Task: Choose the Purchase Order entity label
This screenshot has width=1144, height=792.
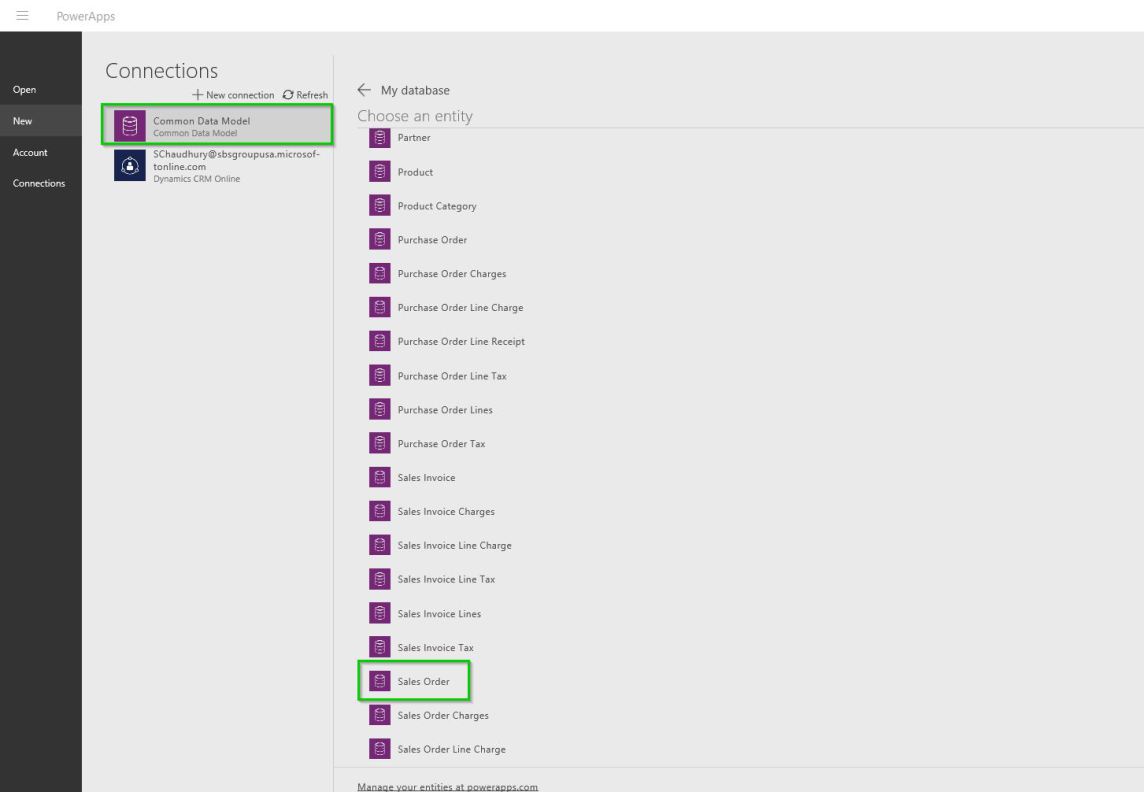Action: (432, 239)
